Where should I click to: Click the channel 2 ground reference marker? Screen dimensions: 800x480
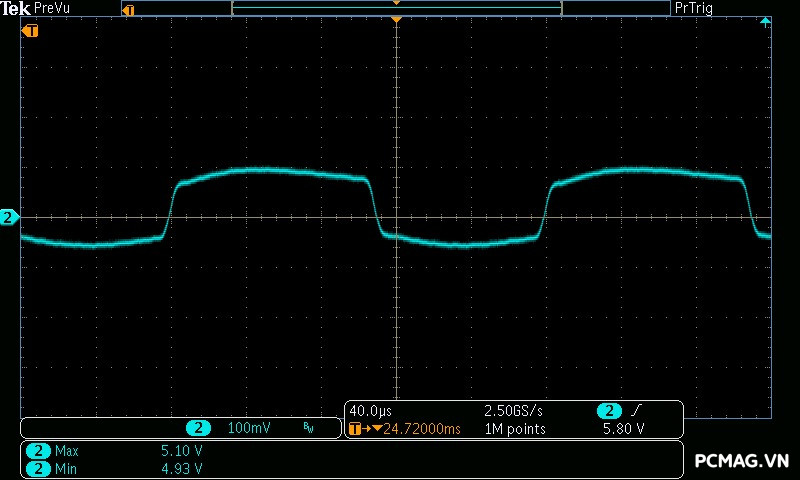[x=8, y=217]
